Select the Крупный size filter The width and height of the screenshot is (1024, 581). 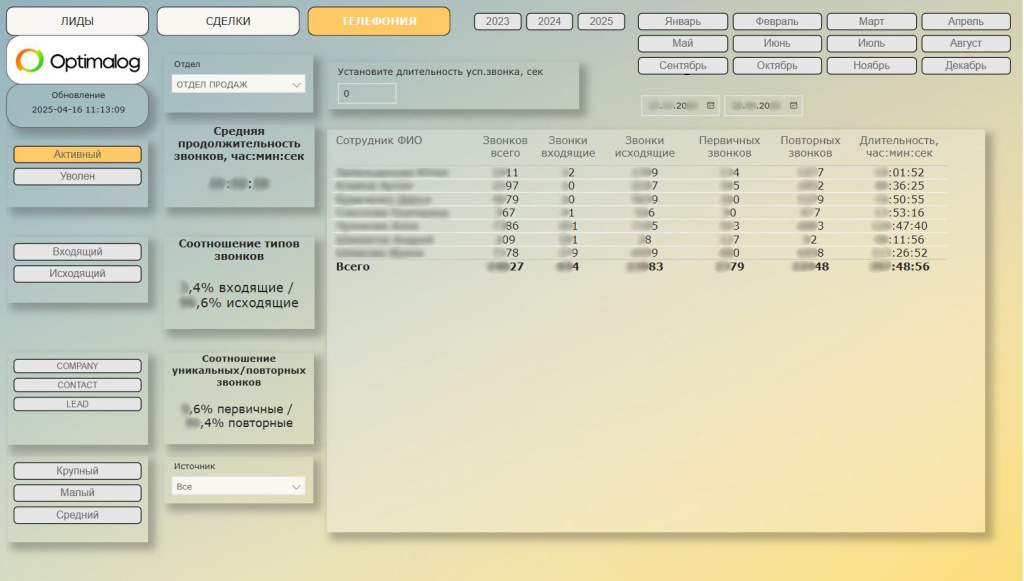pos(77,471)
